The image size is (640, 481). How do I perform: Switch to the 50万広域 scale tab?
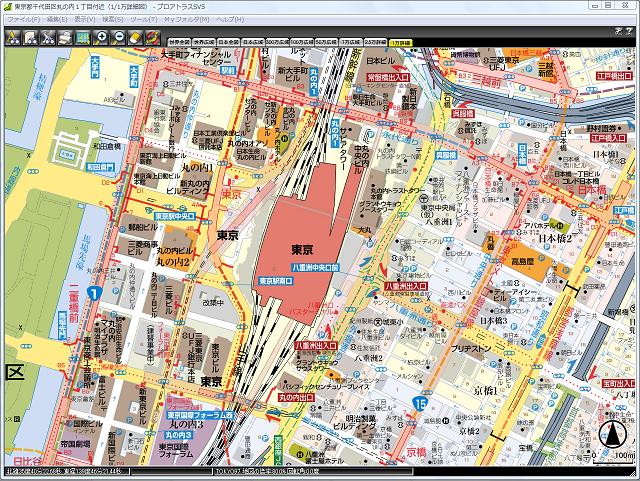click(x=326, y=42)
